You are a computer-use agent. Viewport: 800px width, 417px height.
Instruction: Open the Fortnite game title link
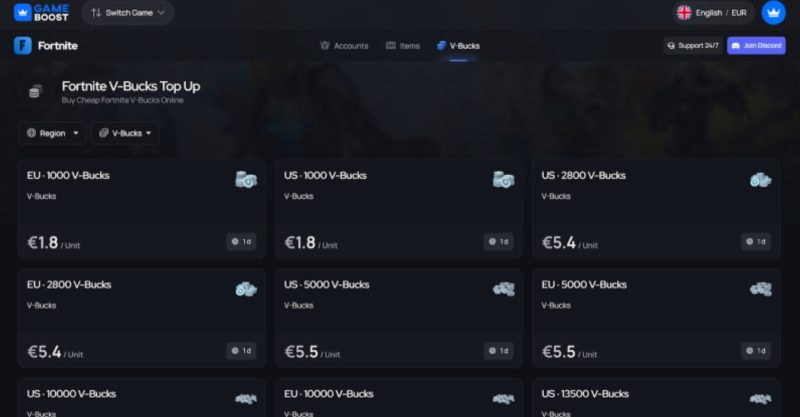tap(58, 45)
